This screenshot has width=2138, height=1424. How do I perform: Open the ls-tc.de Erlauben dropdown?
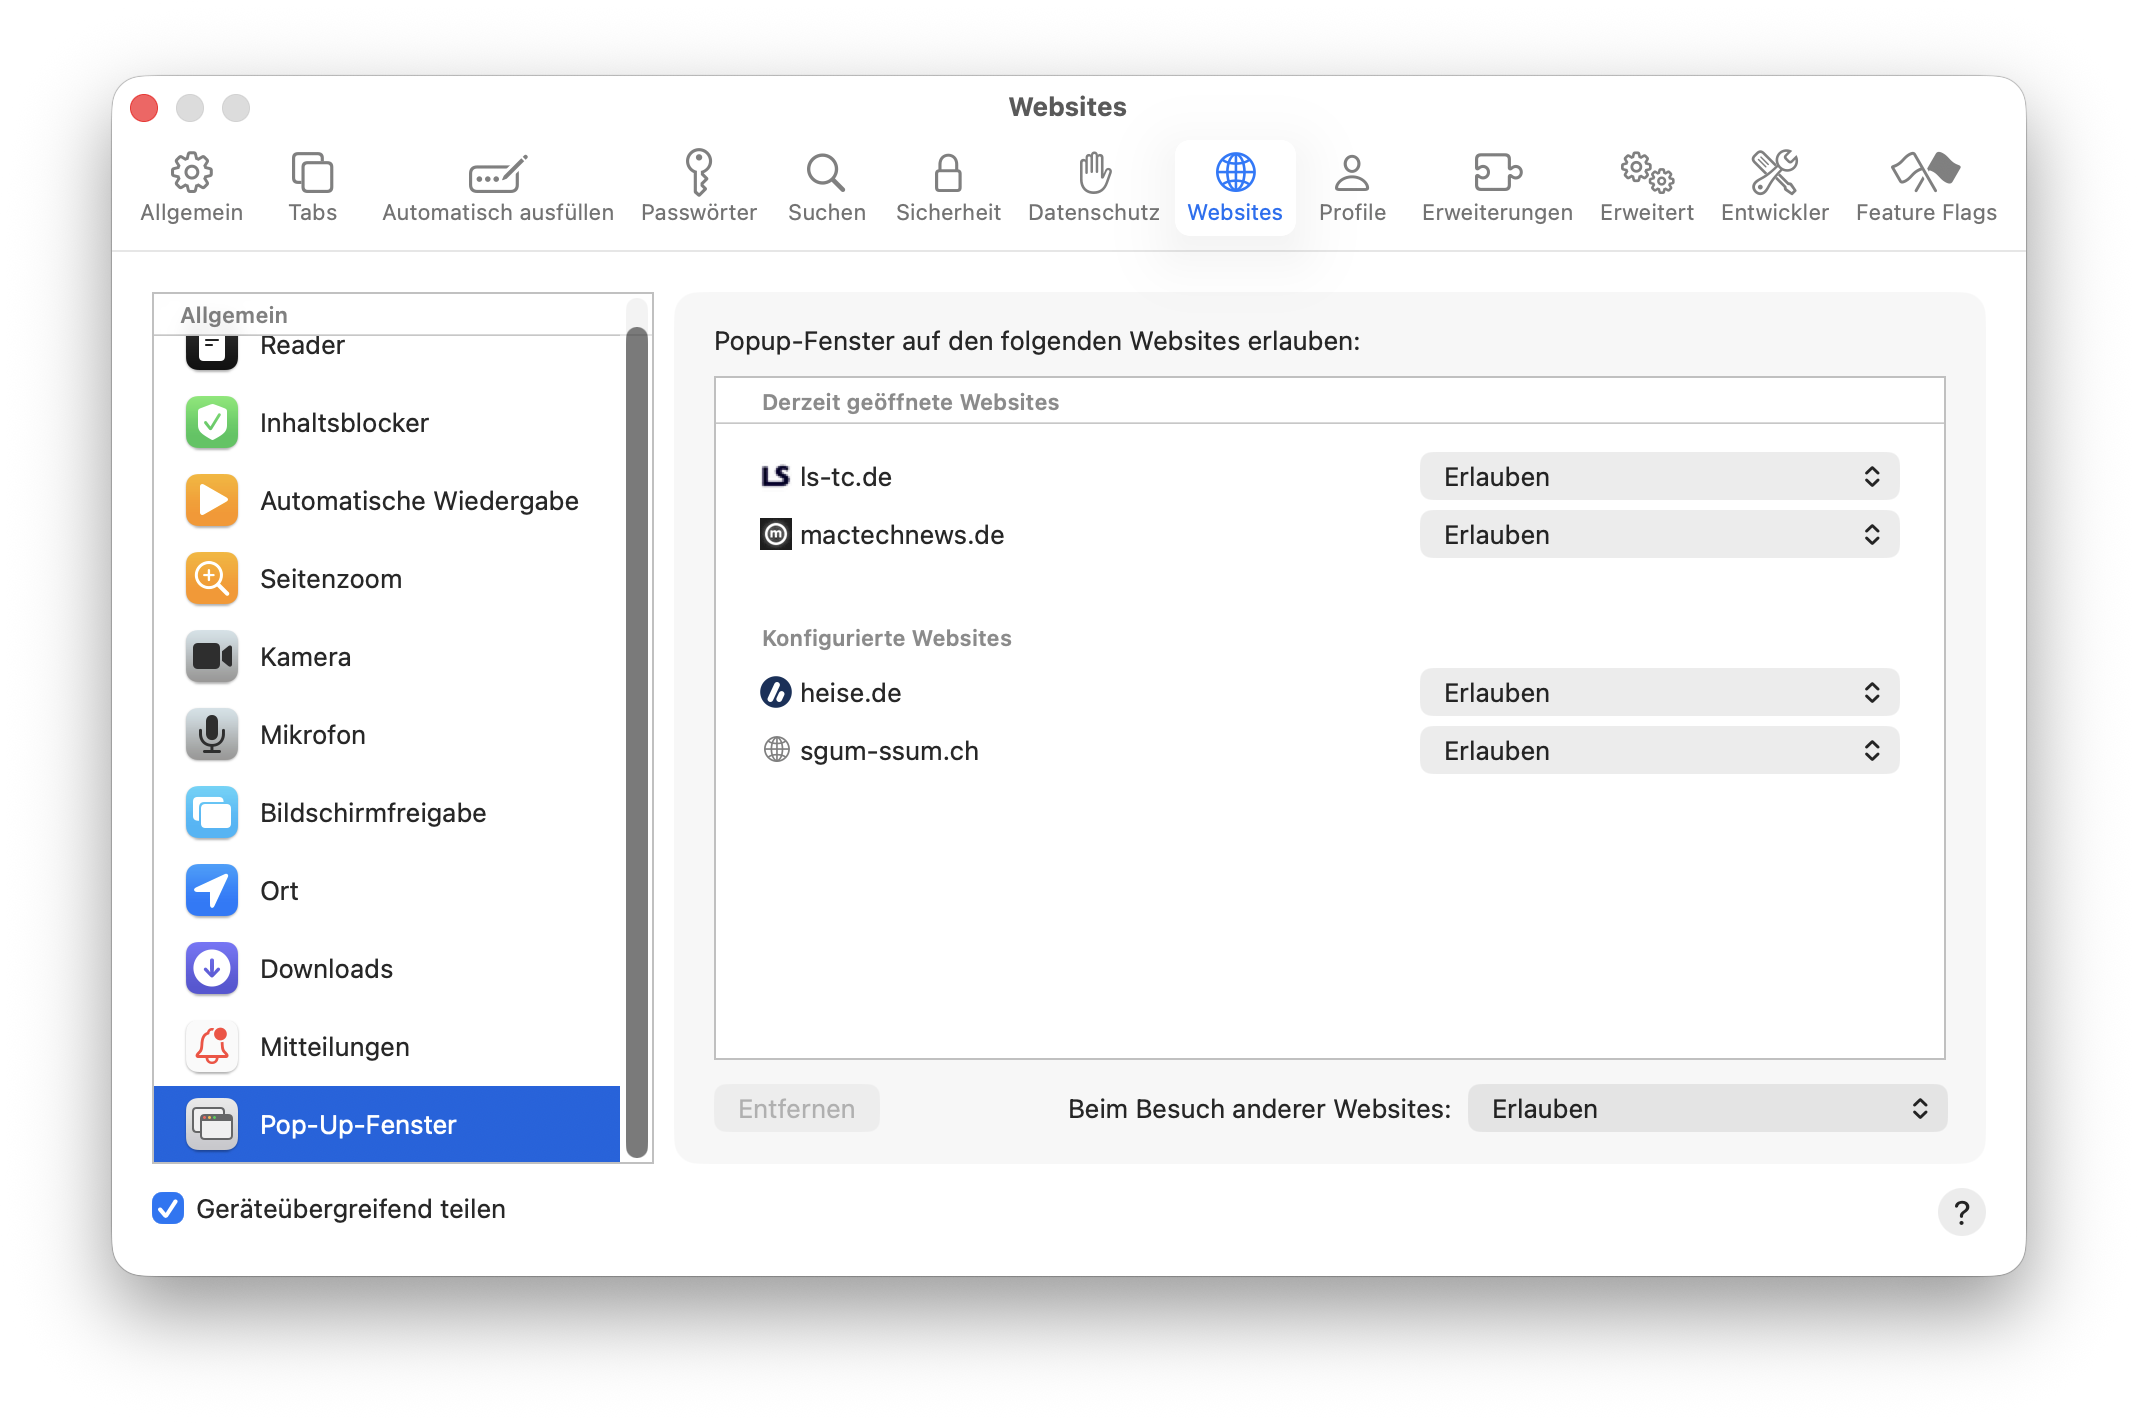[x=1658, y=477]
